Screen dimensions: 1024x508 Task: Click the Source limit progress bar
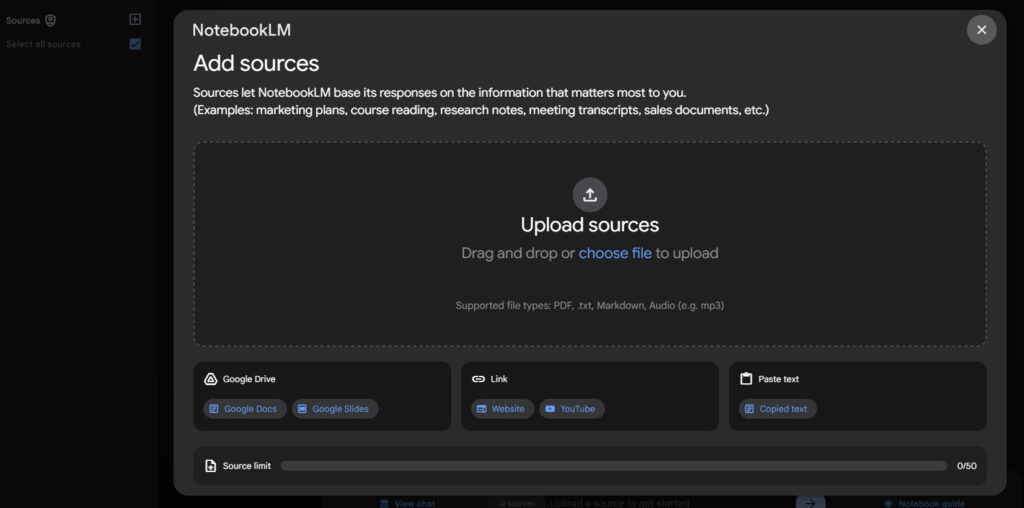[x=613, y=466]
